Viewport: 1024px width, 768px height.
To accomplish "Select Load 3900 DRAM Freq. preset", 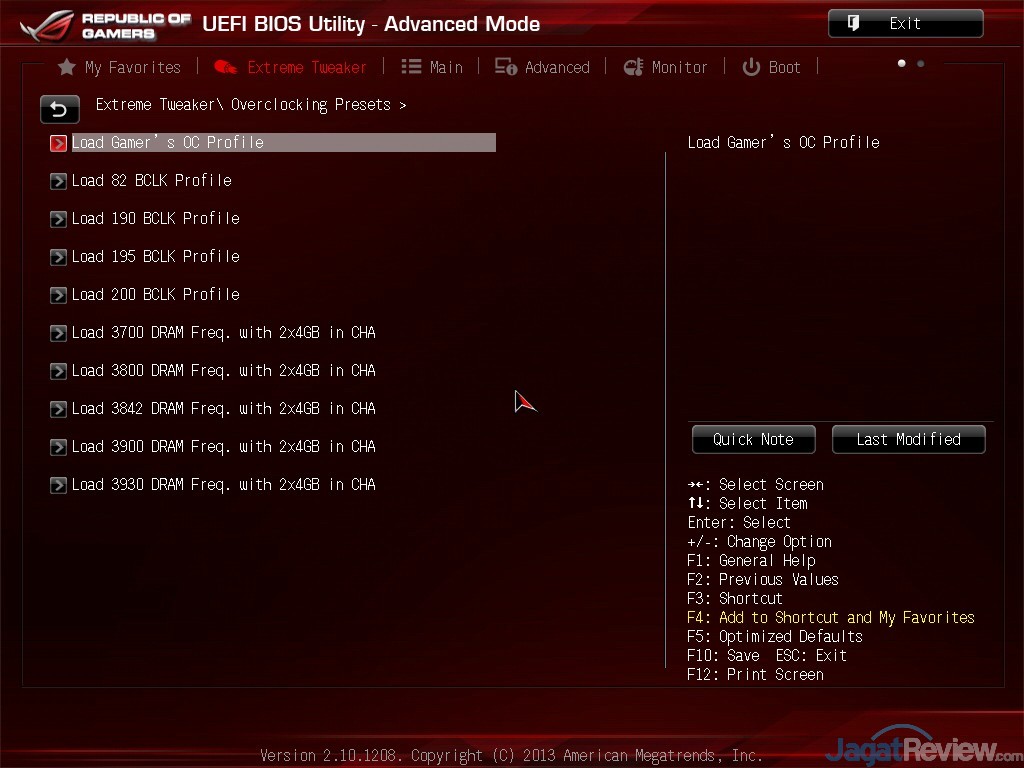I will 223,446.
